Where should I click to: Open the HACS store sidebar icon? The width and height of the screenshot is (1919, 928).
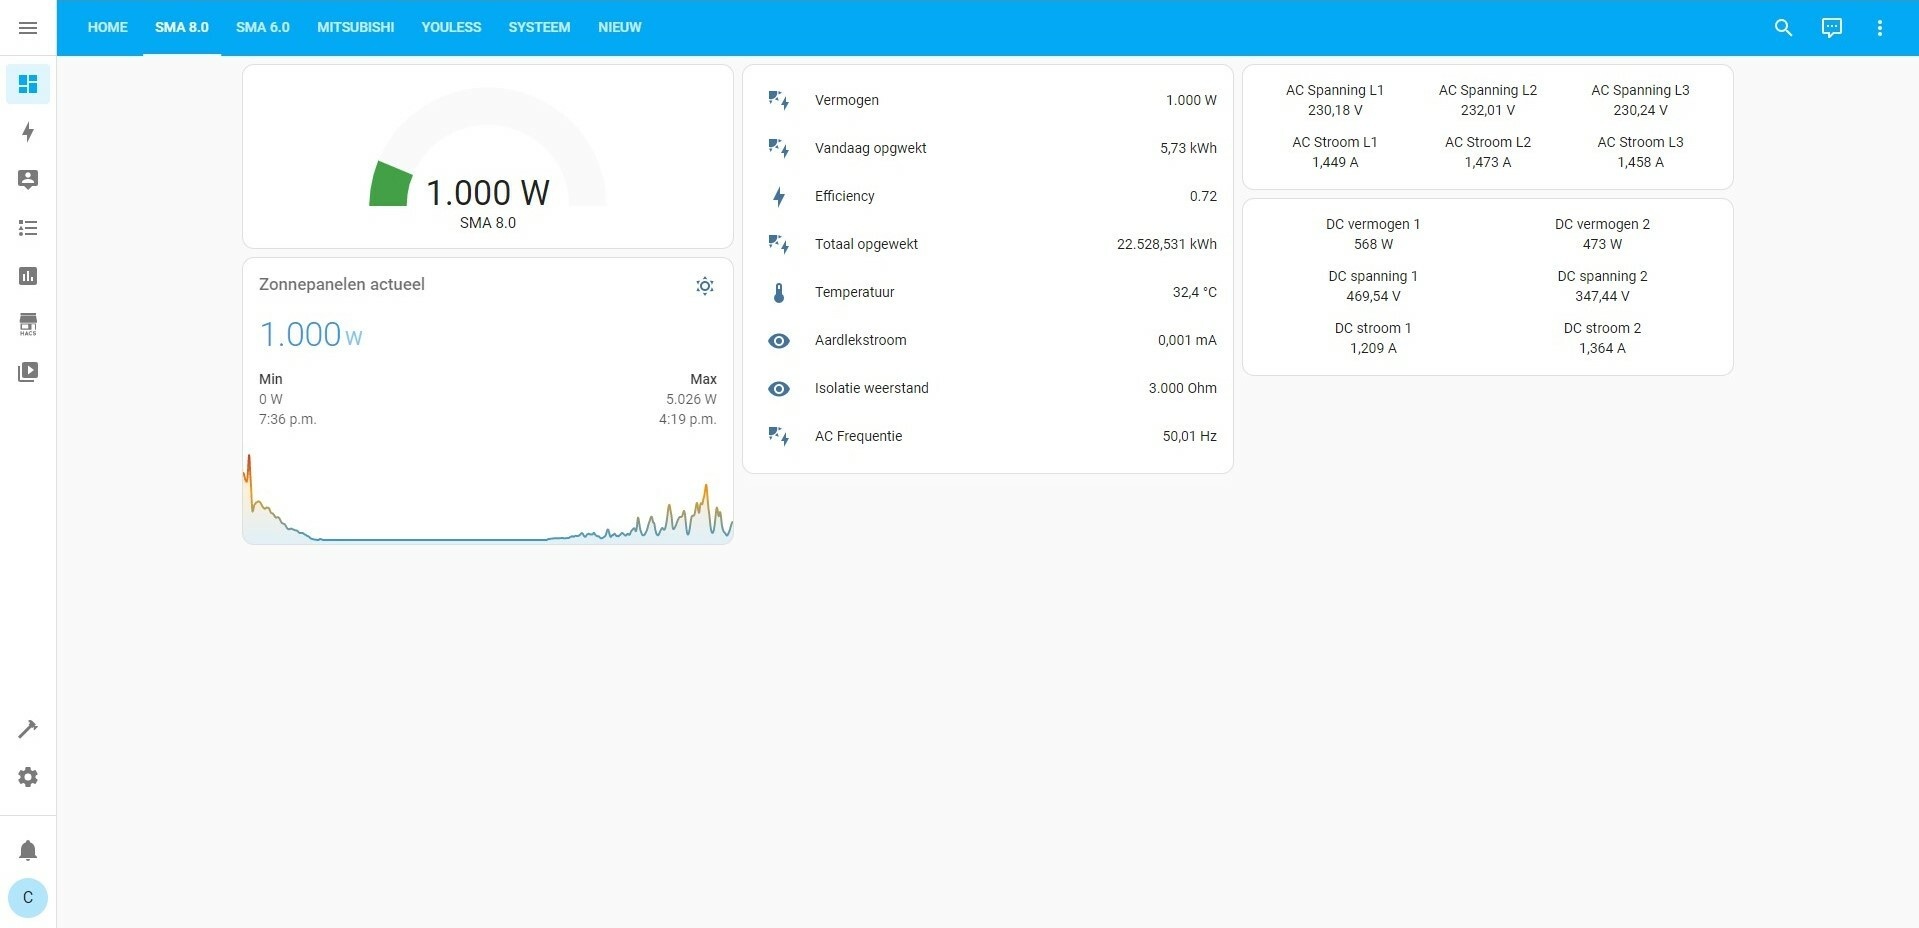[28, 324]
